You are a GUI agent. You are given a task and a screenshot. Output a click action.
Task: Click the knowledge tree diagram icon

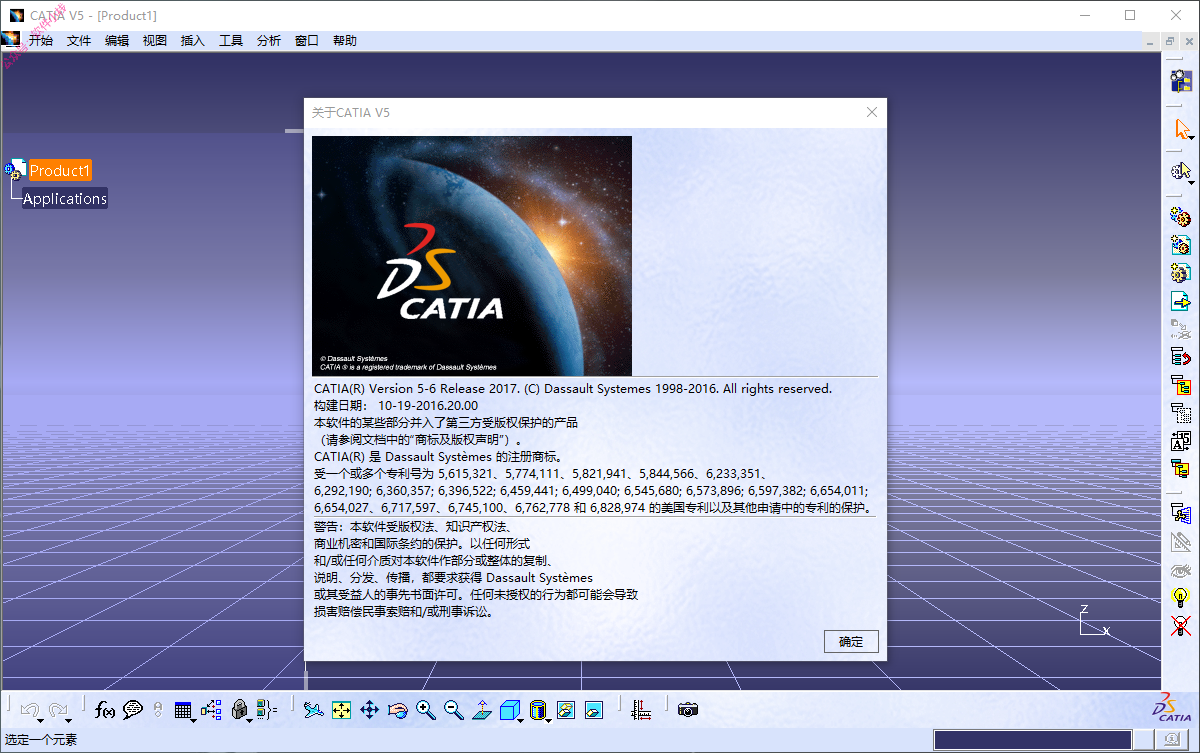pos(211,709)
